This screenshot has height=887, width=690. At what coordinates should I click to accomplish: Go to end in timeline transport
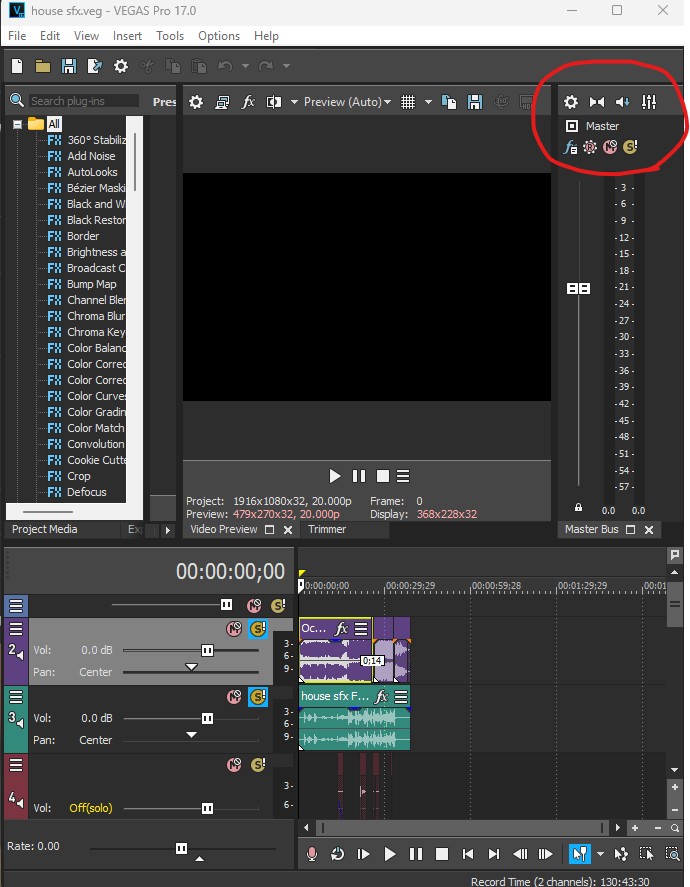tap(494, 854)
